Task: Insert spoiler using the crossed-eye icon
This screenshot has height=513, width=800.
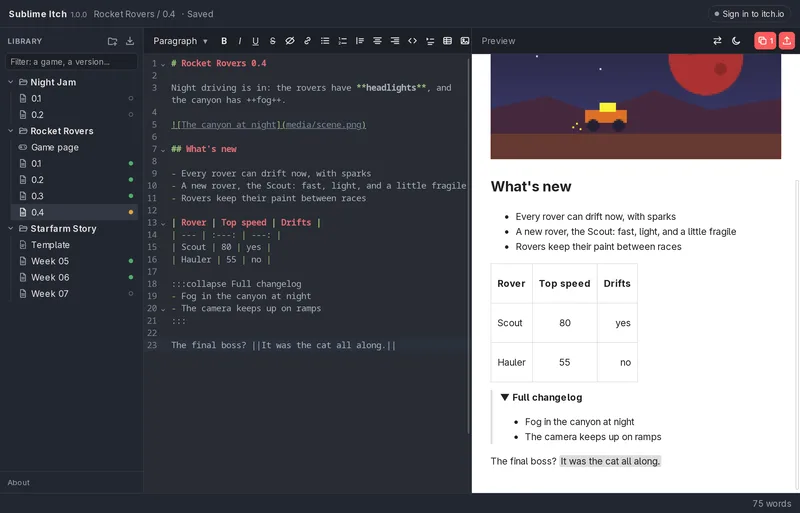Action: click(x=290, y=41)
